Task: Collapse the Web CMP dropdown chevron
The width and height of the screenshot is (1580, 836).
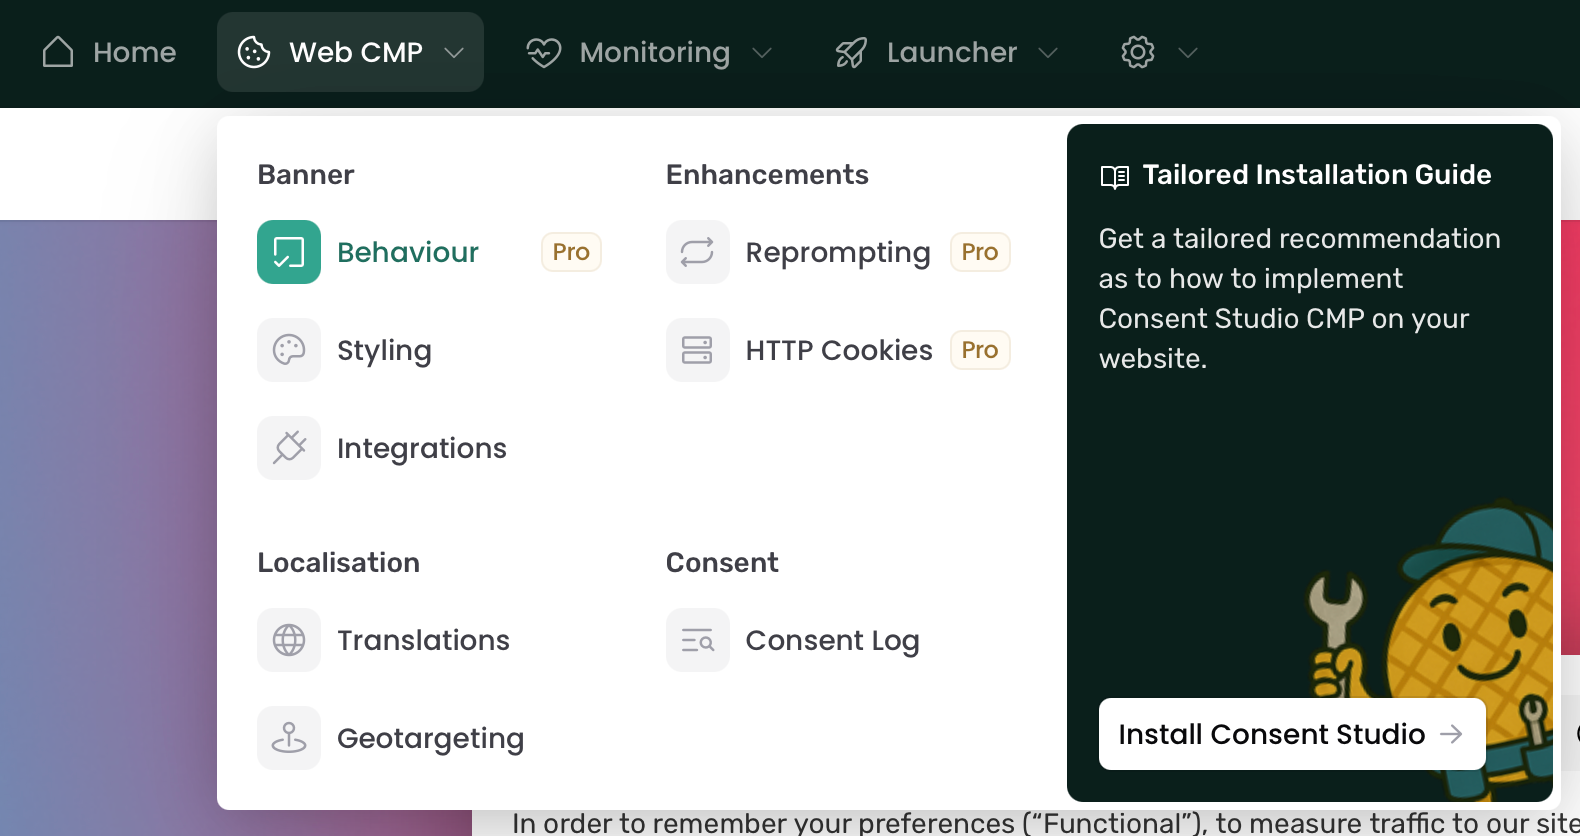Action: click(454, 52)
